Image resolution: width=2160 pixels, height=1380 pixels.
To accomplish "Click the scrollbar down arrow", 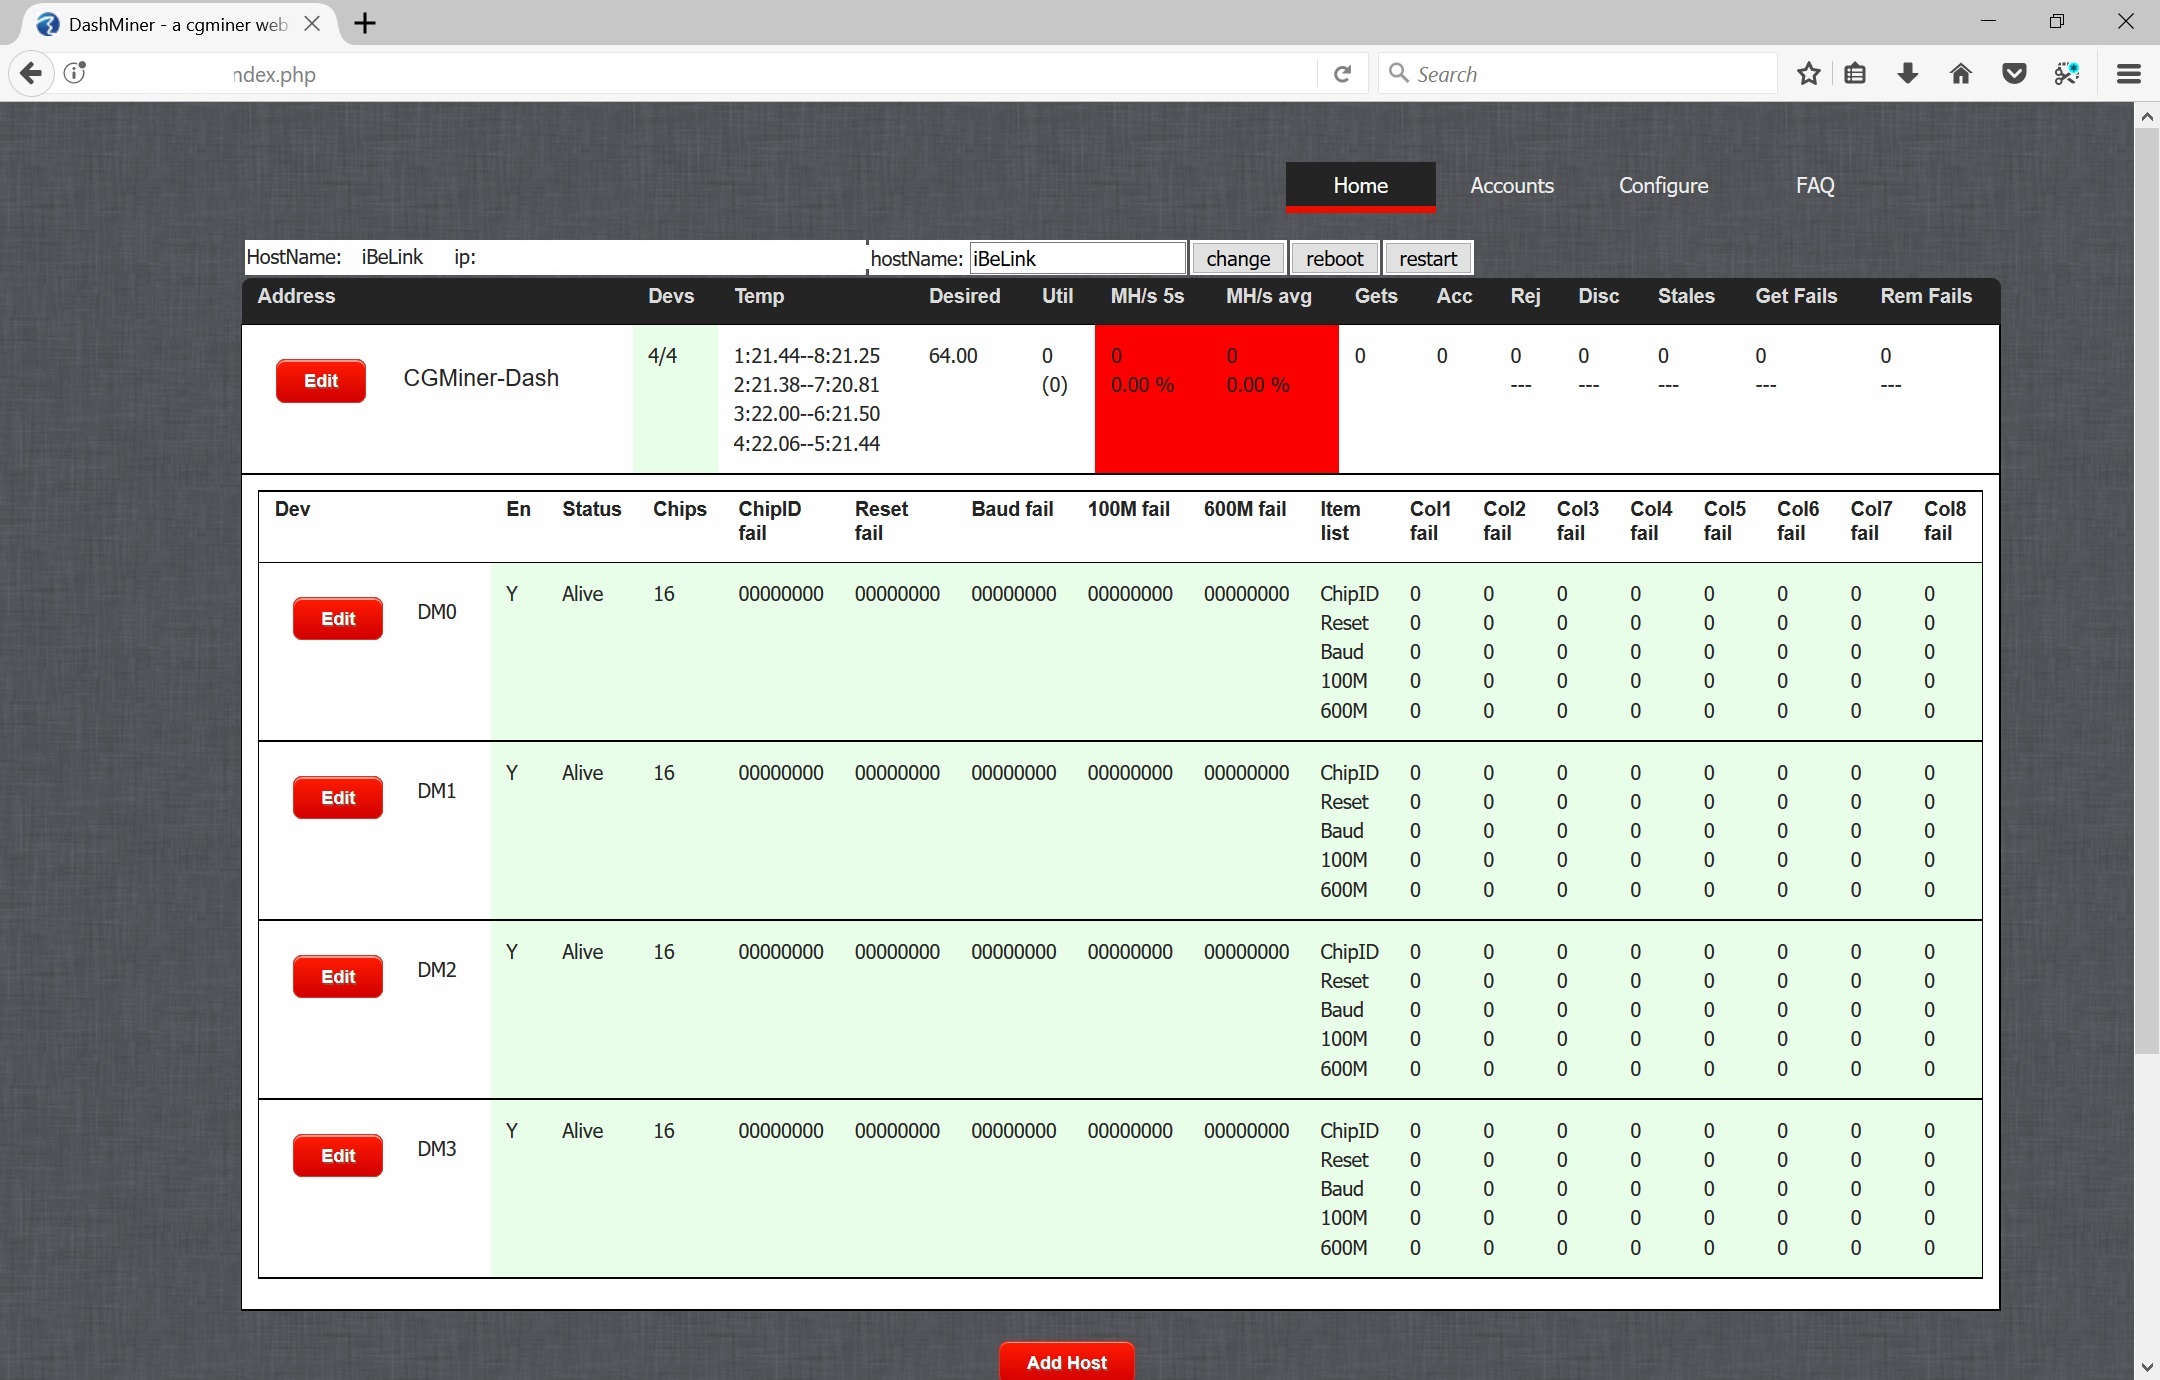I will coord(2146,1366).
